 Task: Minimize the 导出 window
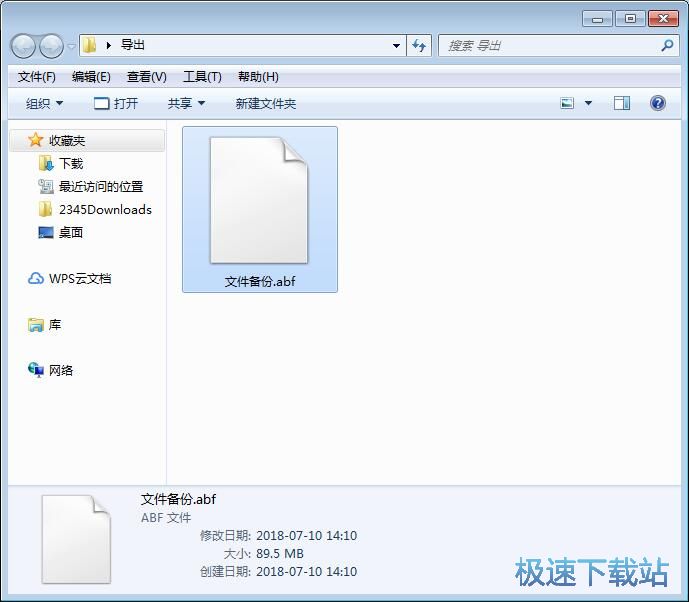[597, 19]
